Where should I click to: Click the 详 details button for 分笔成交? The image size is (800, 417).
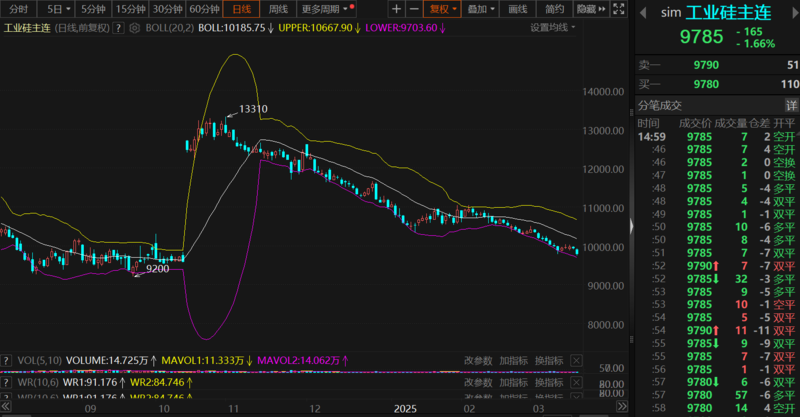tap(791, 105)
